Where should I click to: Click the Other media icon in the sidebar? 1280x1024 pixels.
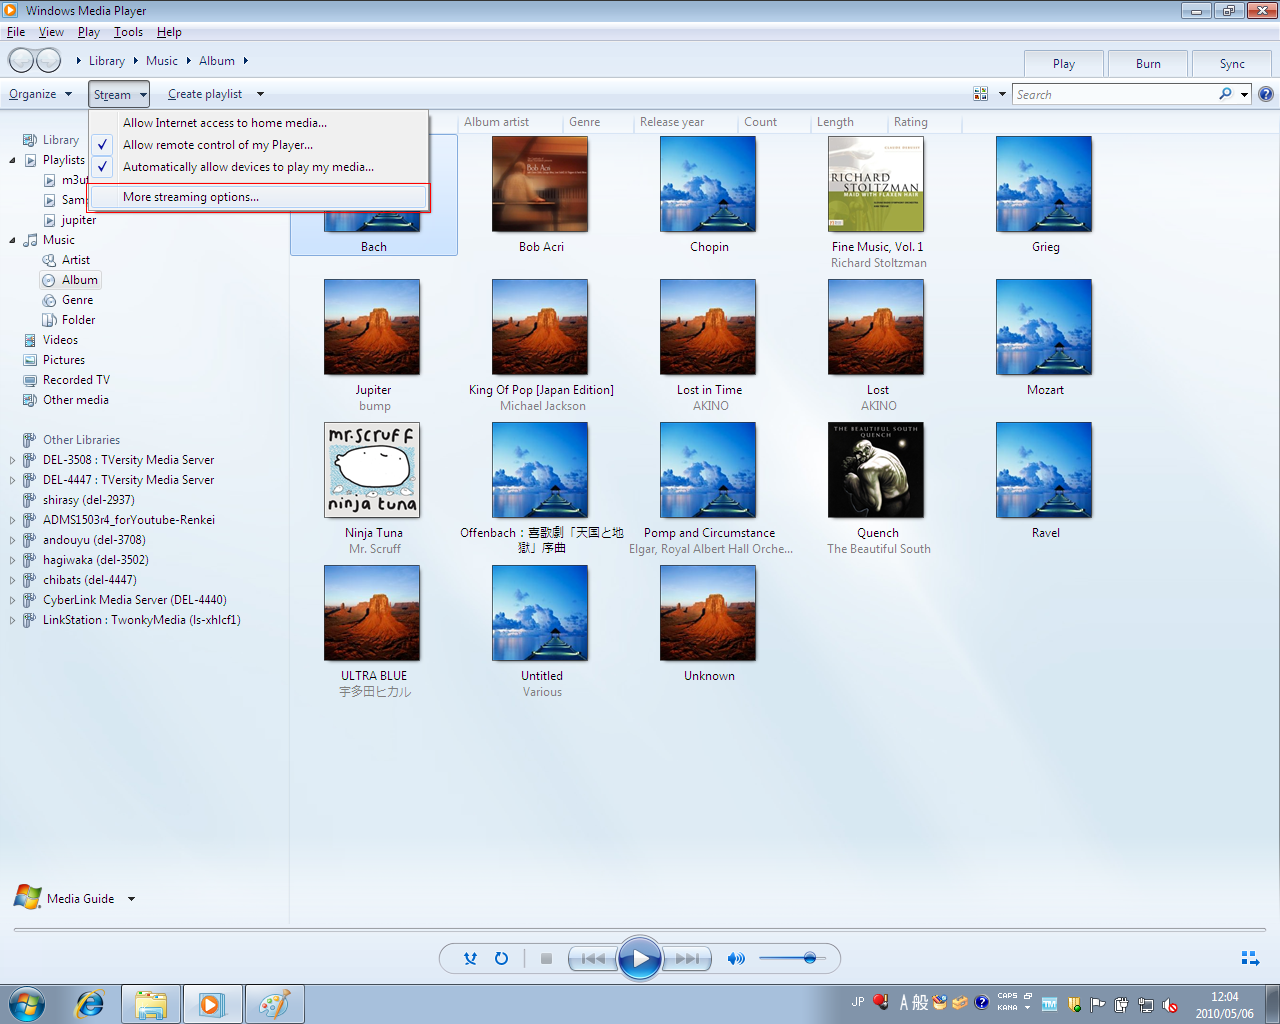30,400
